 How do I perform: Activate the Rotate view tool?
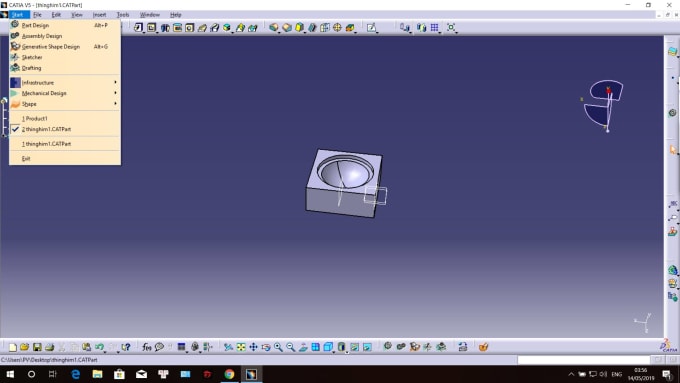[266, 347]
